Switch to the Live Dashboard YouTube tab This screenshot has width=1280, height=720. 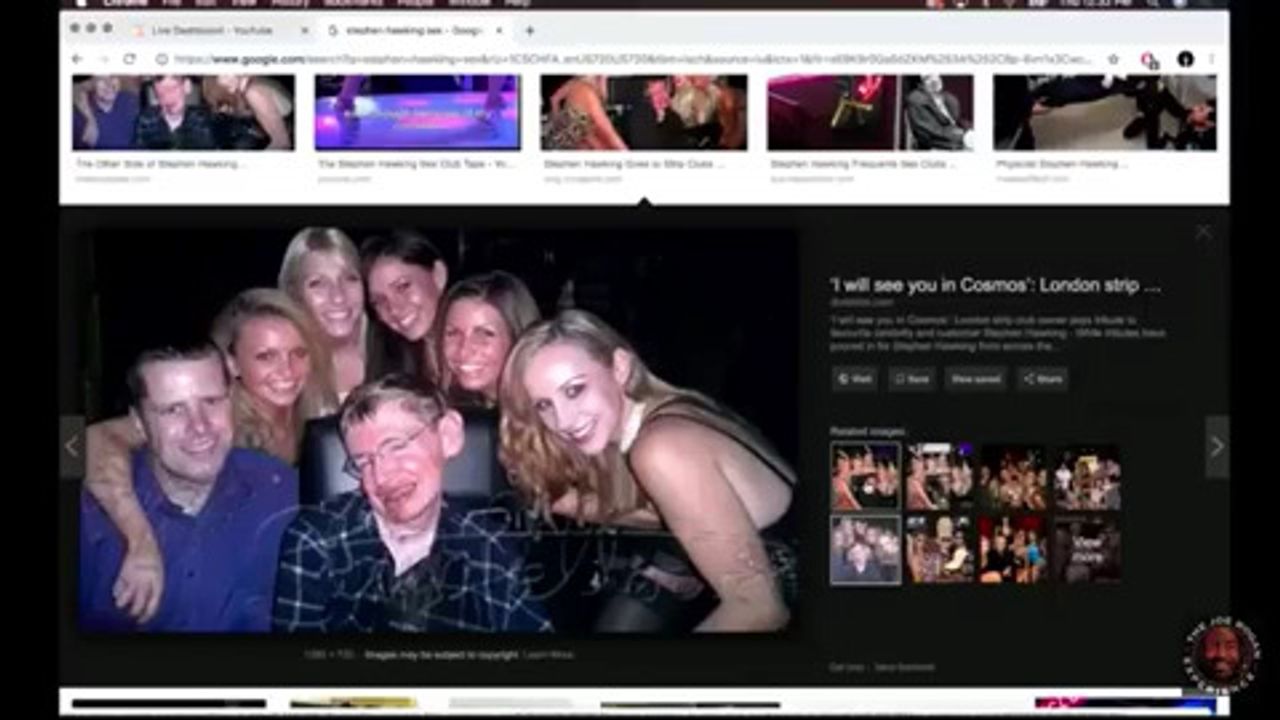click(x=211, y=31)
